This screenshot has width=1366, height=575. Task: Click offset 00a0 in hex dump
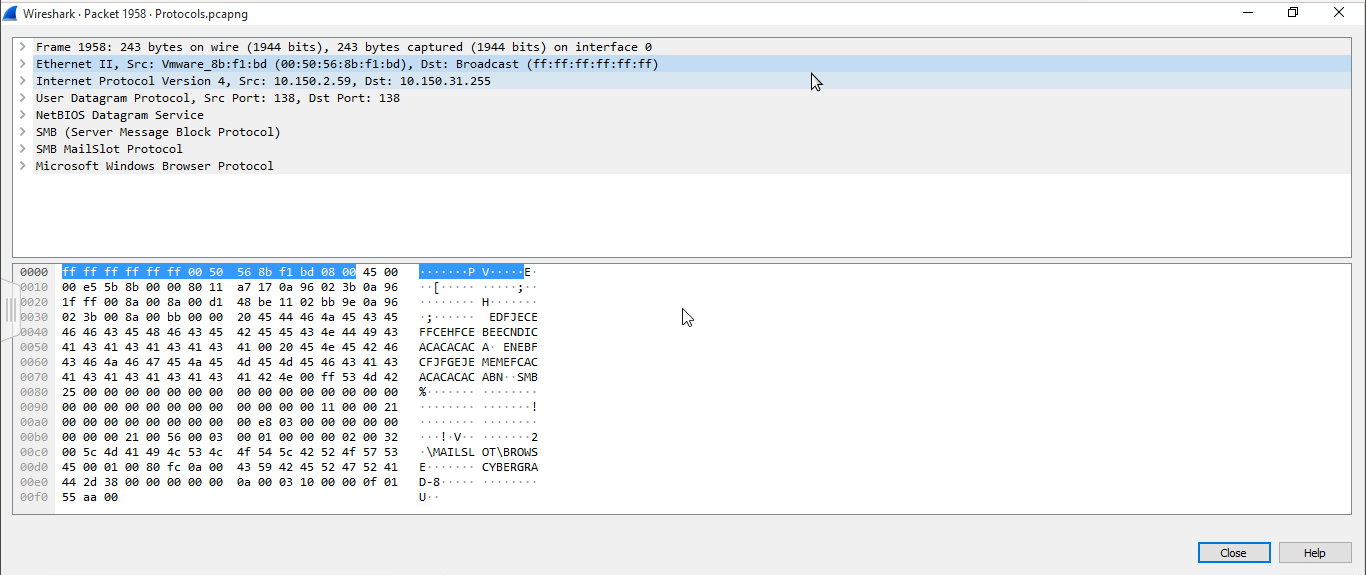(34, 422)
